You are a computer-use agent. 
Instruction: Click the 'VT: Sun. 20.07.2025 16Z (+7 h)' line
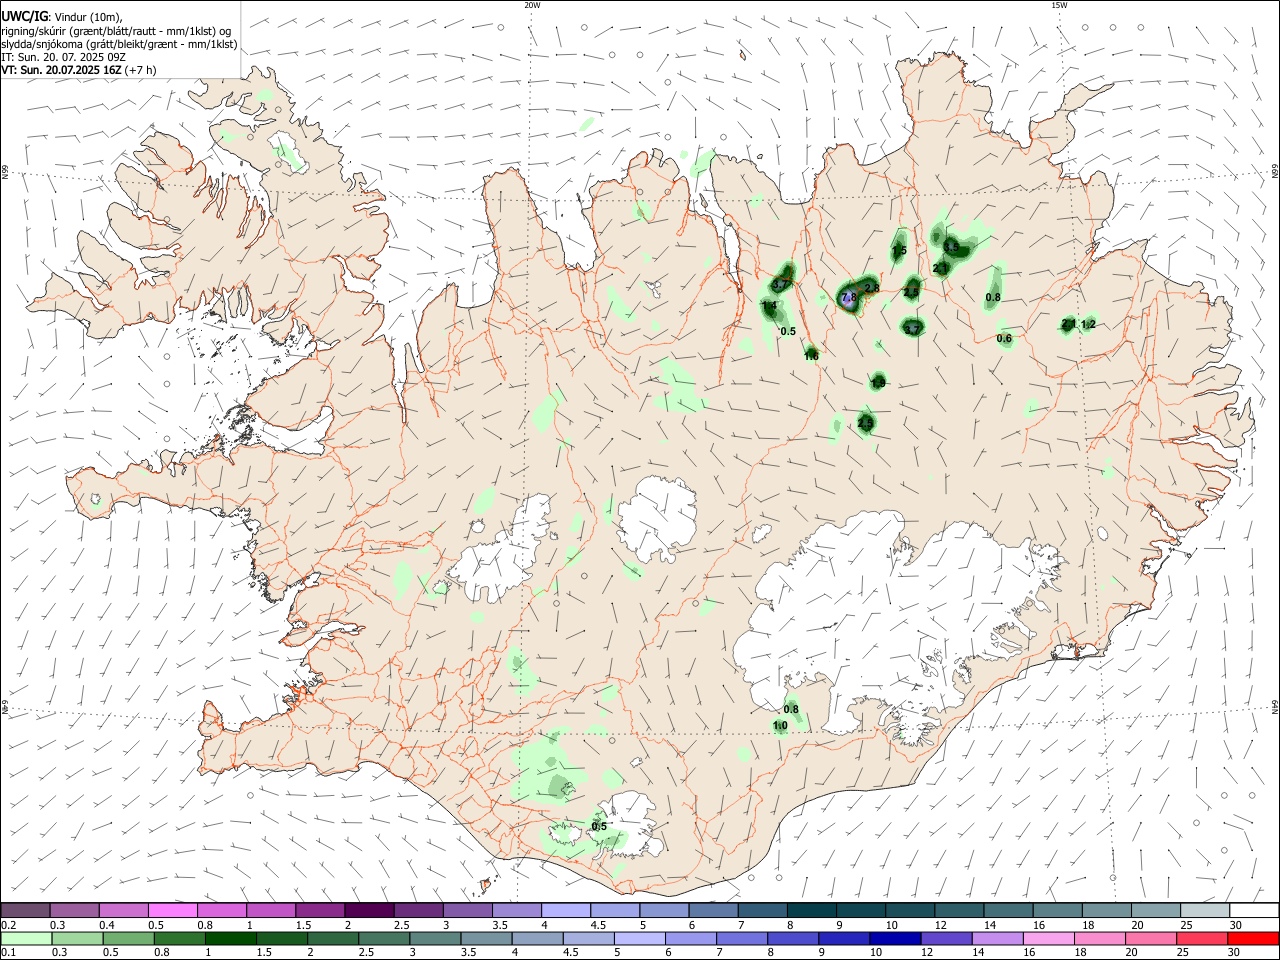(x=79, y=70)
